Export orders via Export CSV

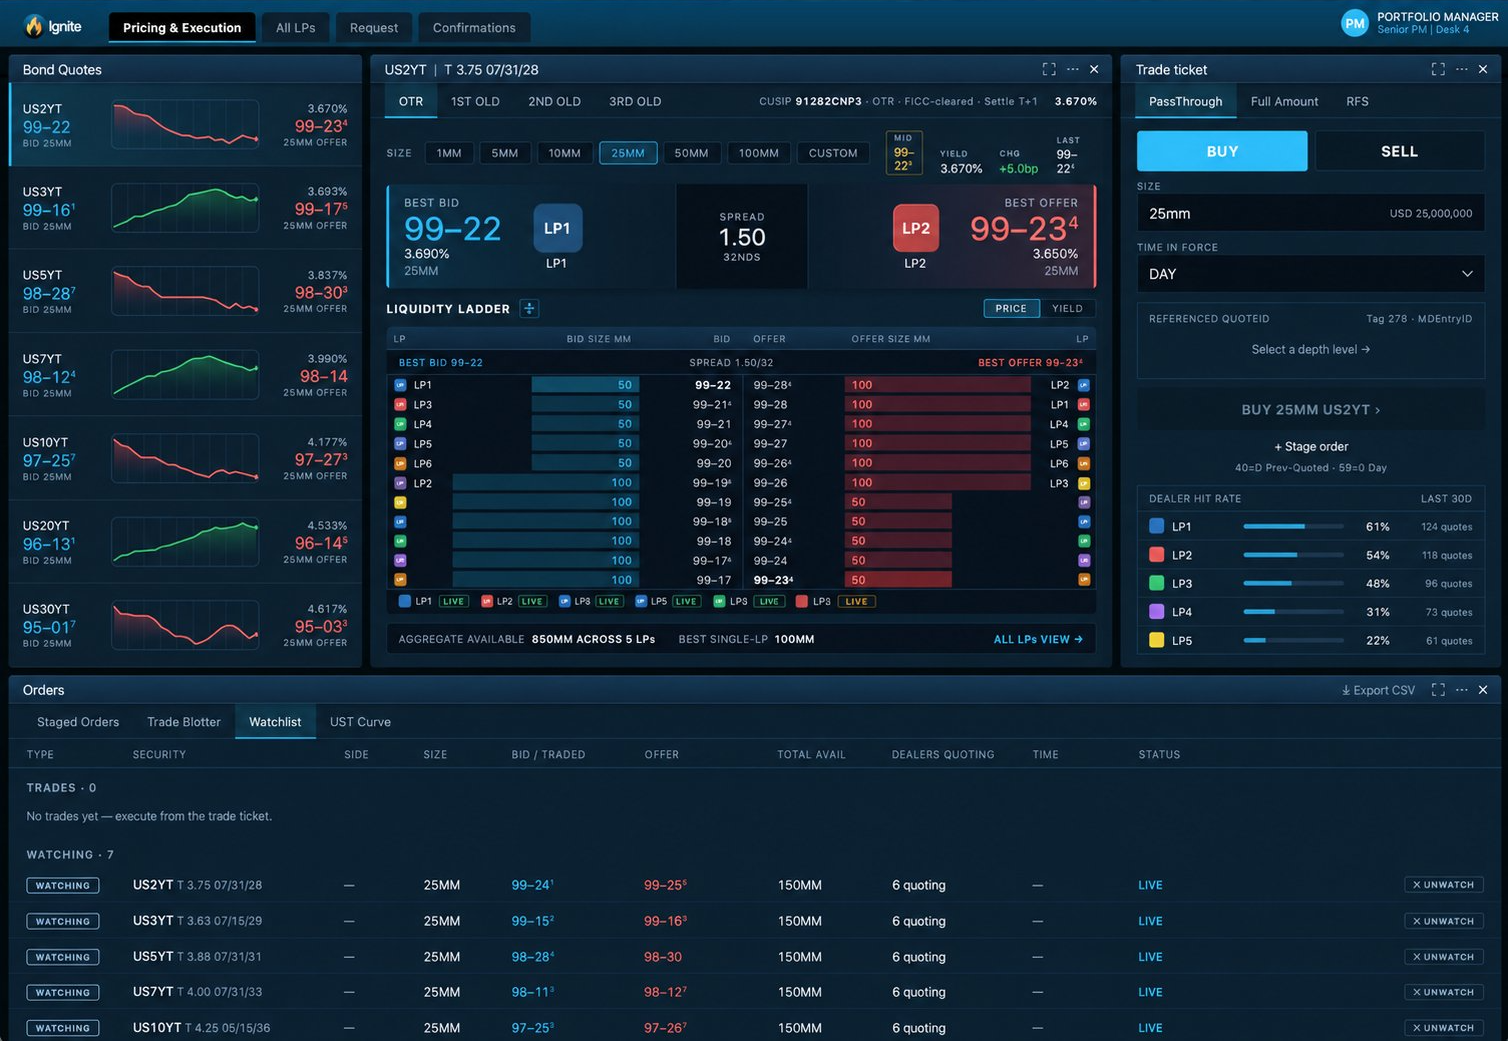click(1378, 690)
